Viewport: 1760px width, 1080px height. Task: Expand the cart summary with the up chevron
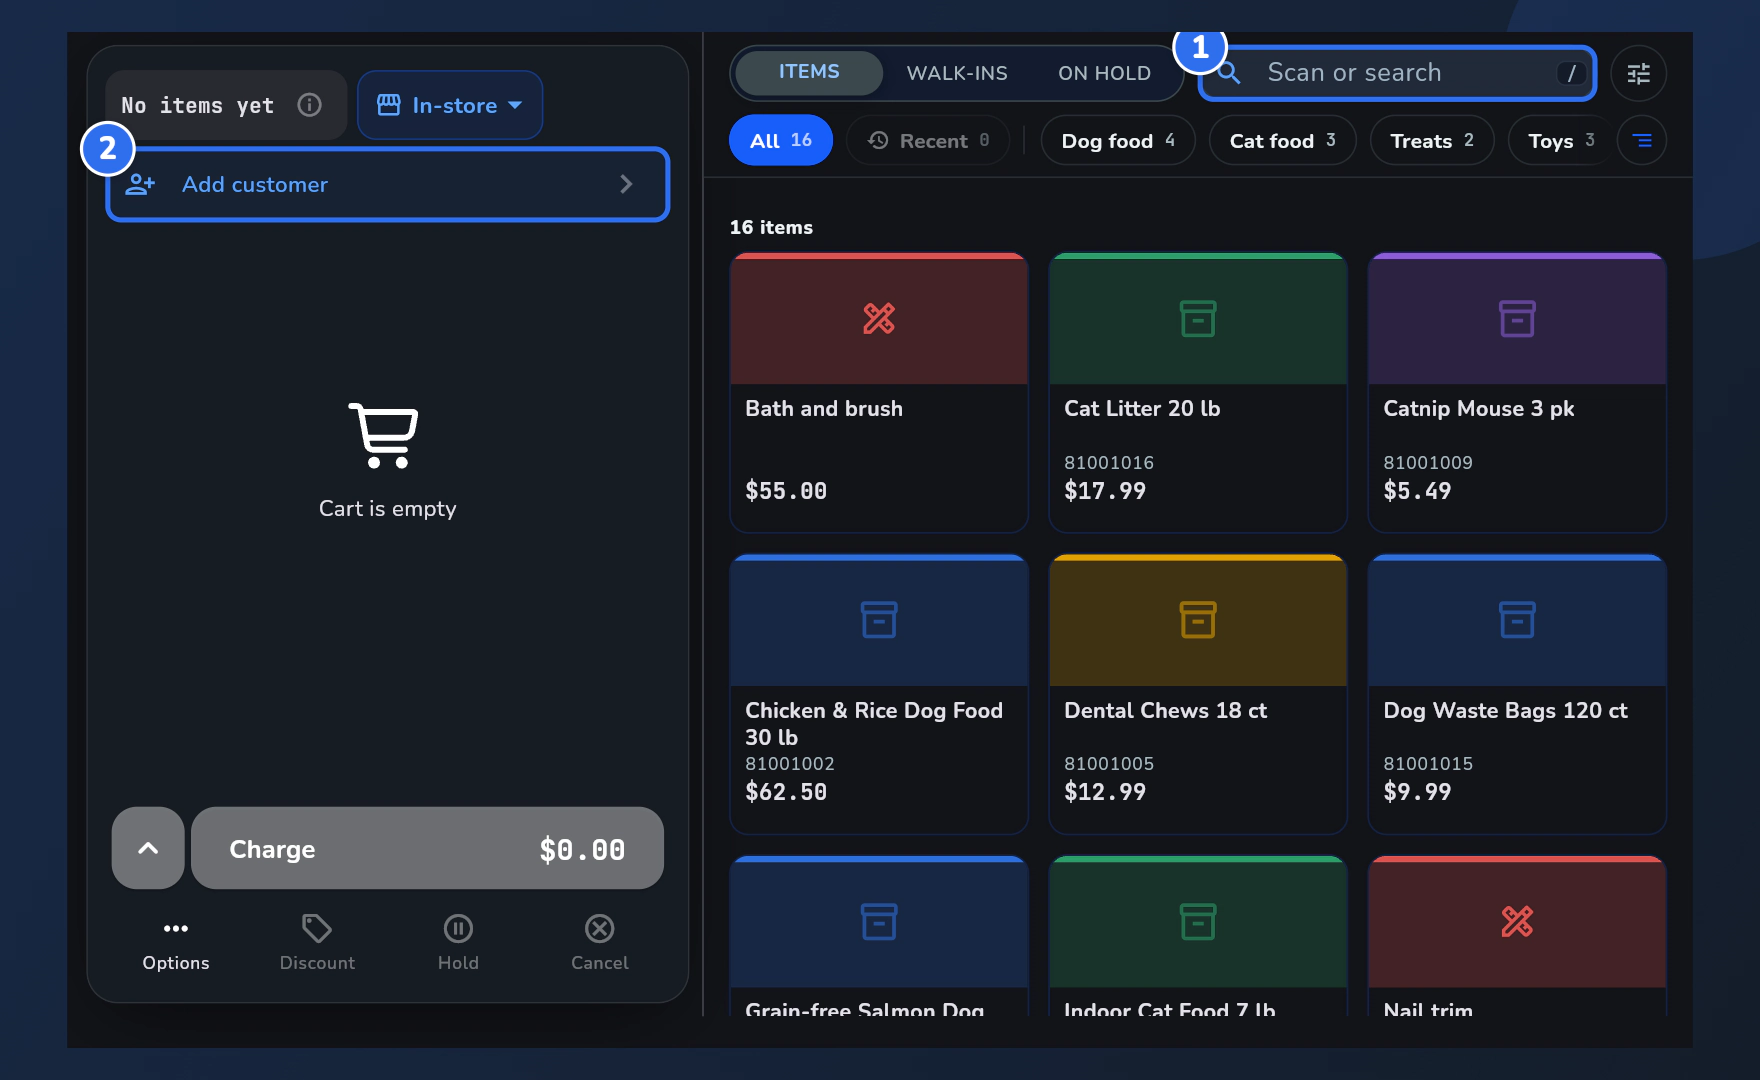click(148, 848)
